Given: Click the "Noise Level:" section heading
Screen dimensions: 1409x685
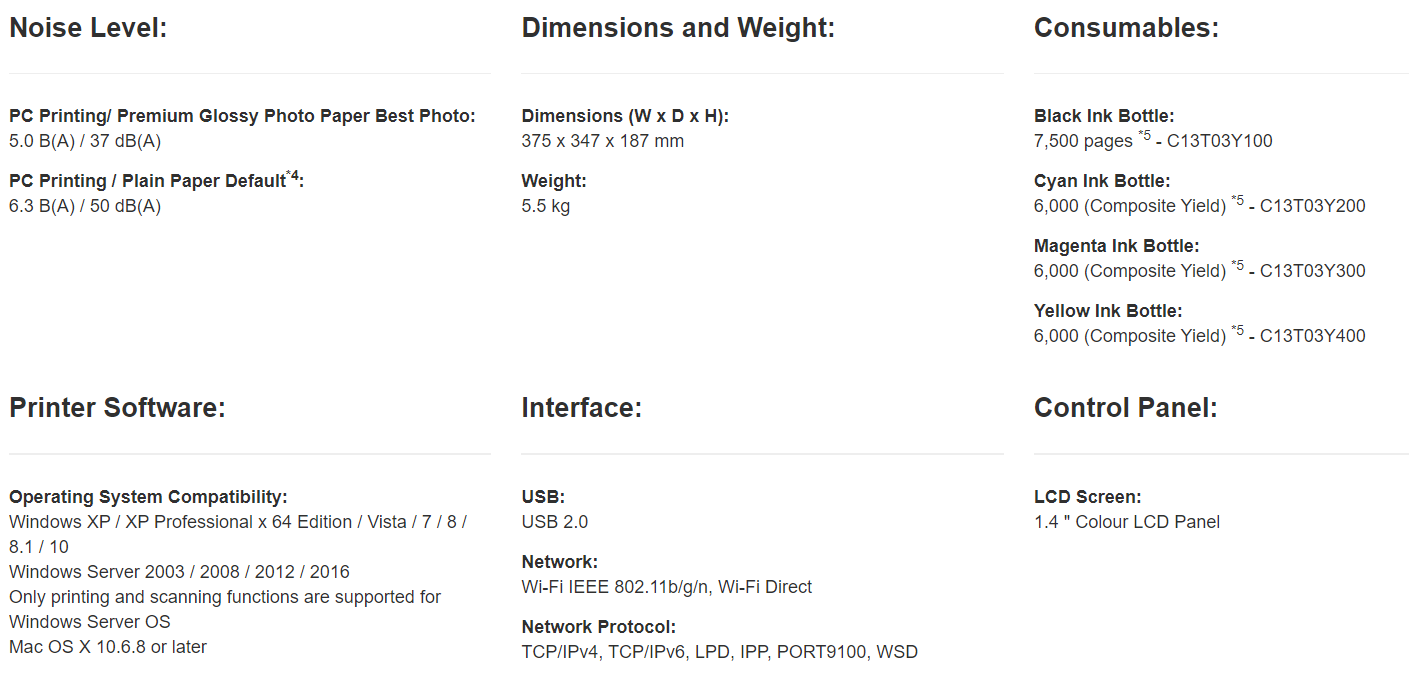Looking at the screenshot, I should click(x=88, y=28).
